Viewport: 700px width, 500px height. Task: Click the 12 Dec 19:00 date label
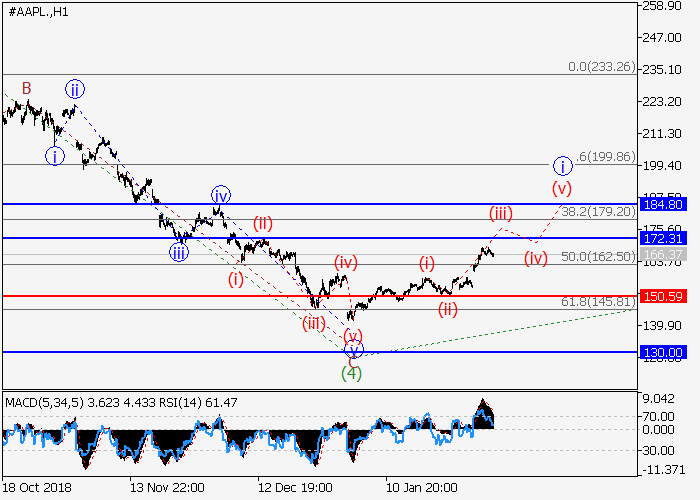tap(295, 487)
